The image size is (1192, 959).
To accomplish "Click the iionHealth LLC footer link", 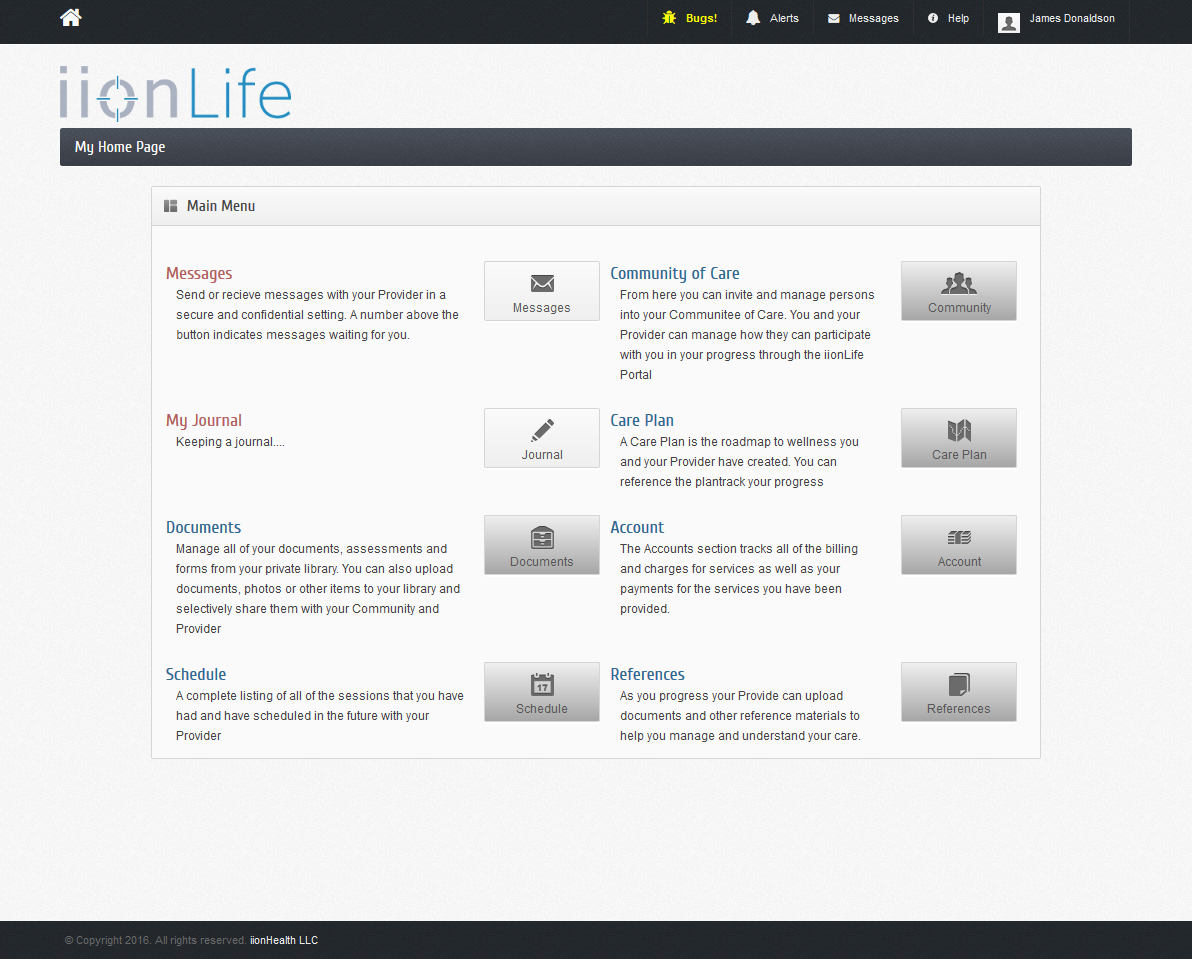I will (x=284, y=940).
